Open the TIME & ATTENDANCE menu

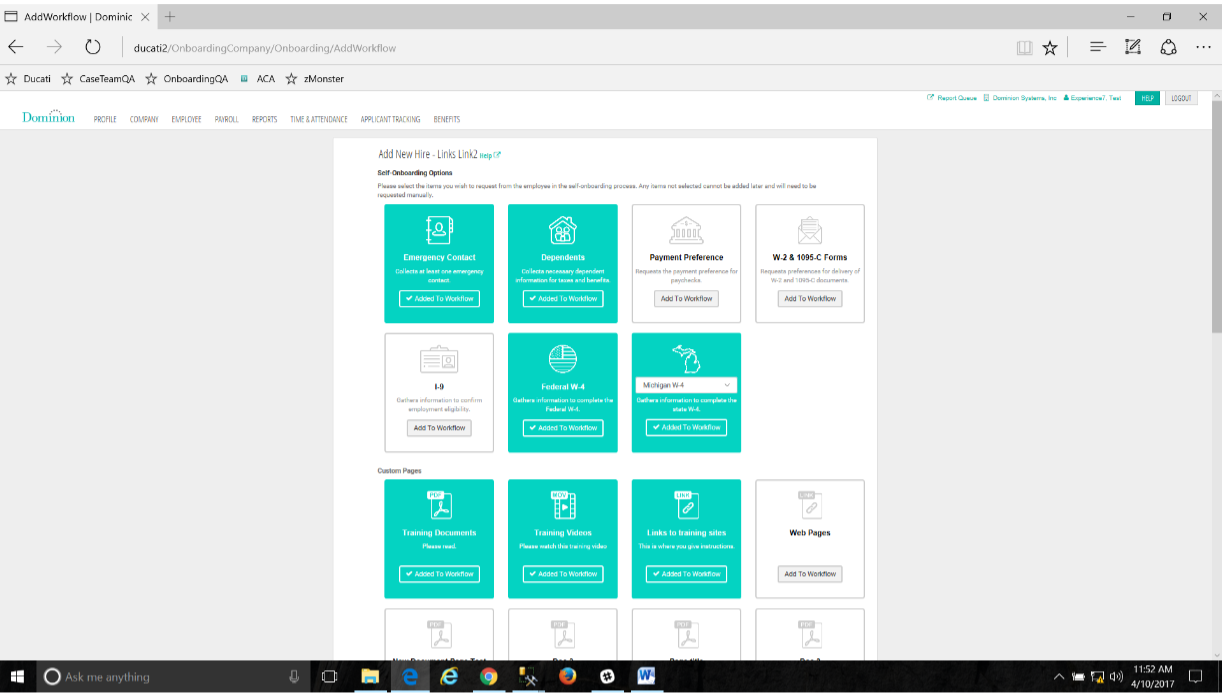point(319,120)
